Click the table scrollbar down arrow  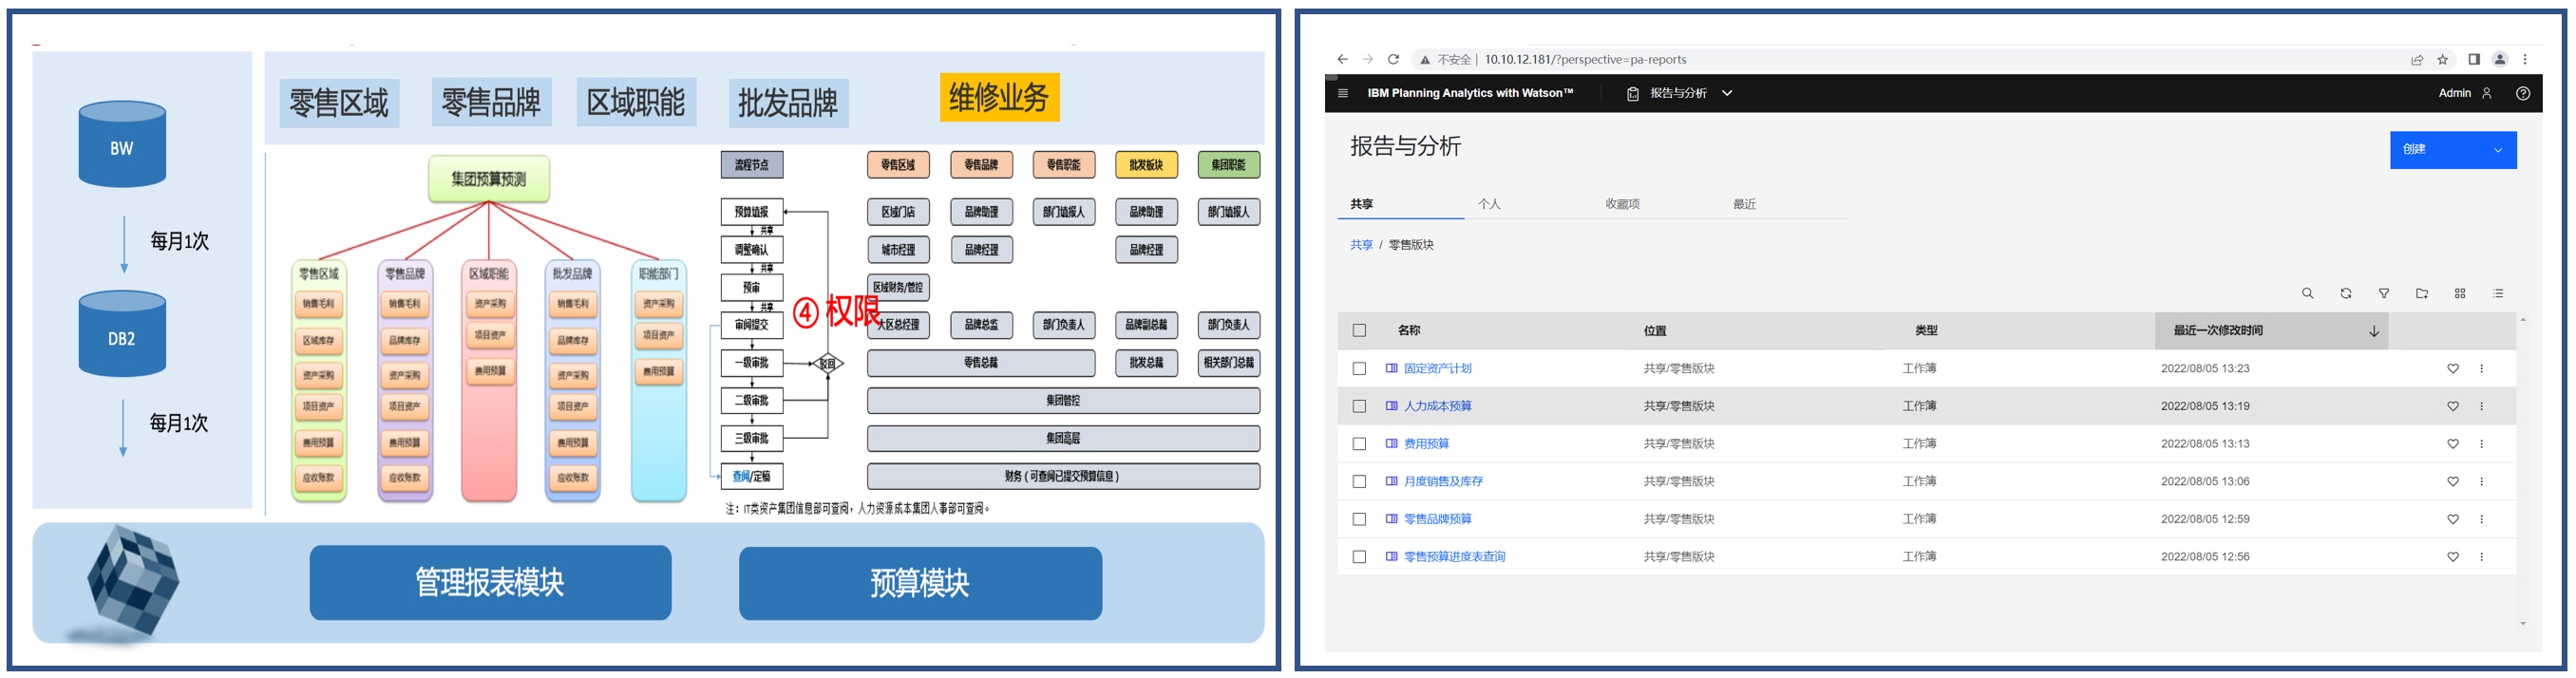coord(2523,624)
